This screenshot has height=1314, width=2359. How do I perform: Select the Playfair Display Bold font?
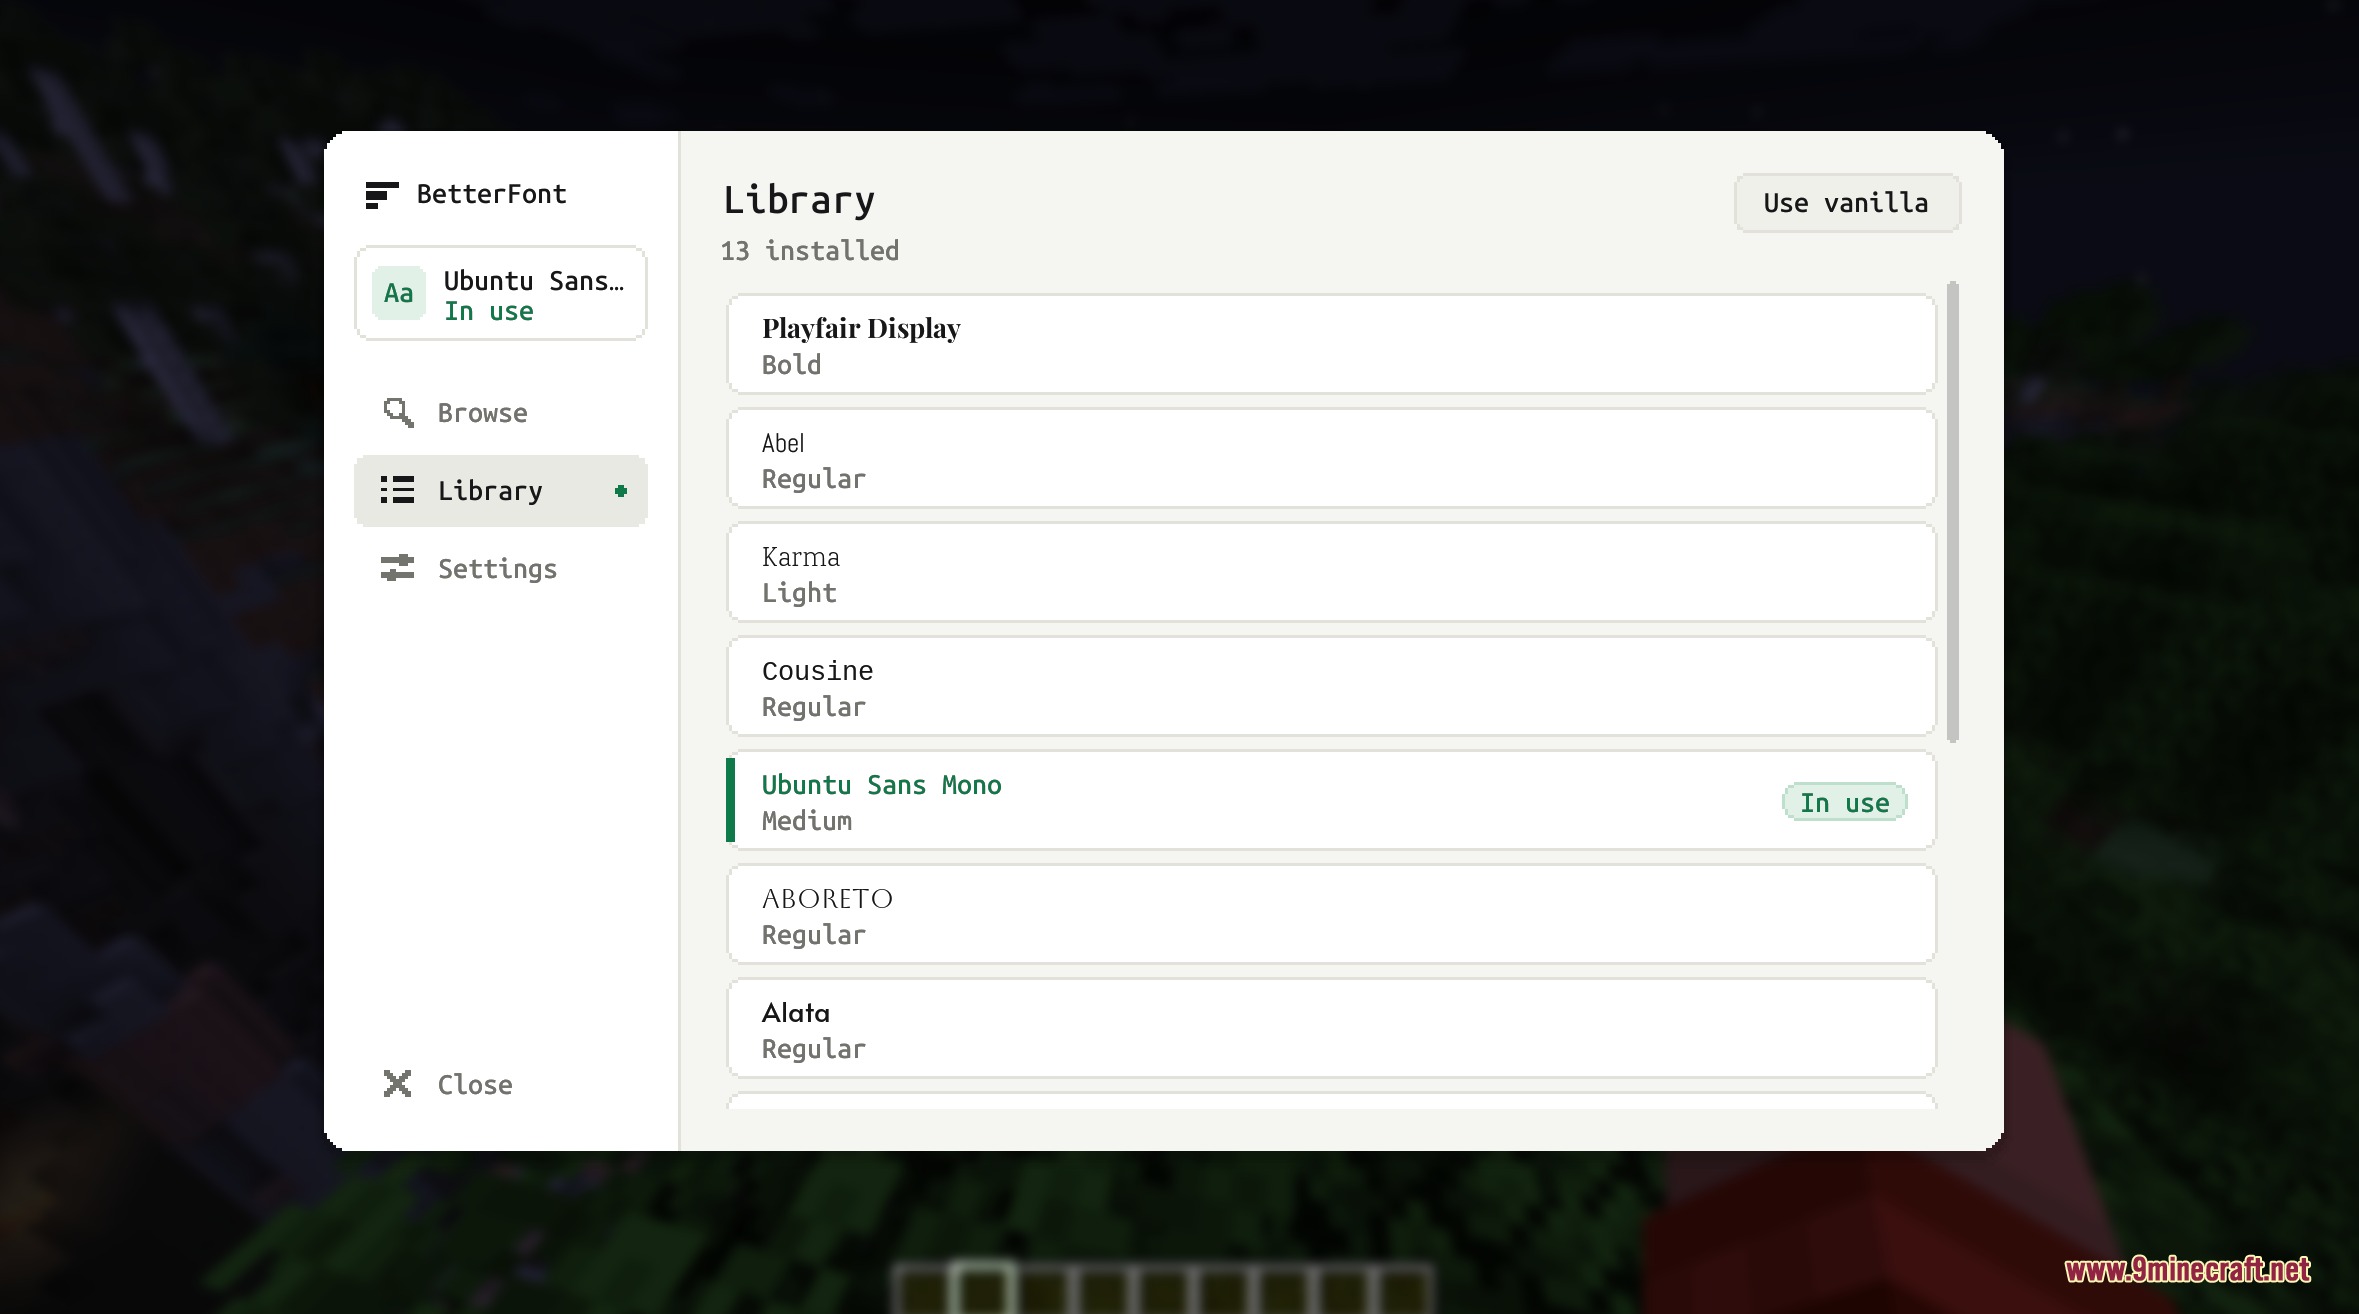coord(1331,344)
